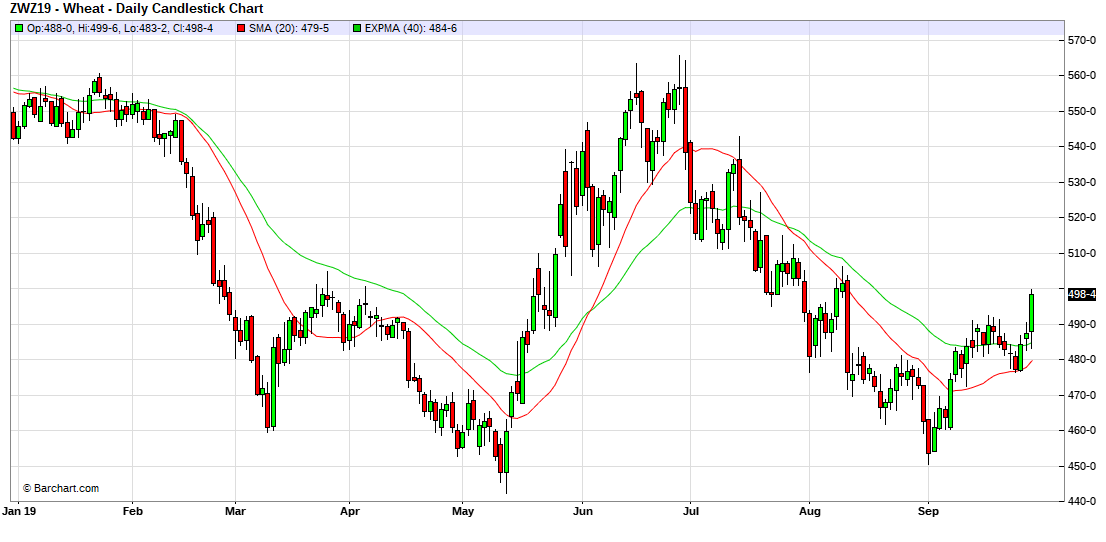Image resolution: width=1106 pixels, height=542 pixels.
Task: Click the Jul date axis label
Action: pos(691,510)
